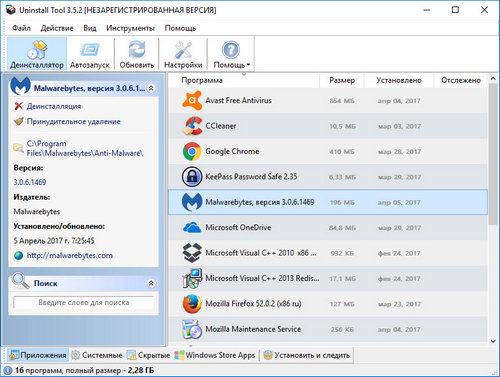
Task: Click scrollbar down arrow in program list
Action: pos(493,341)
